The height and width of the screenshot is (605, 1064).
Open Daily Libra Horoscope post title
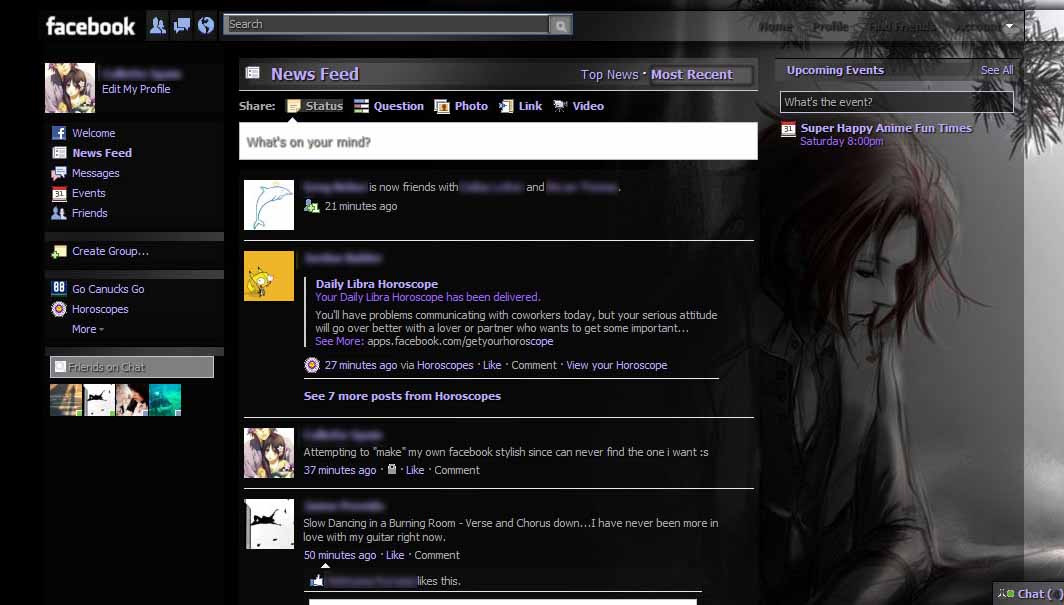[x=377, y=284]
